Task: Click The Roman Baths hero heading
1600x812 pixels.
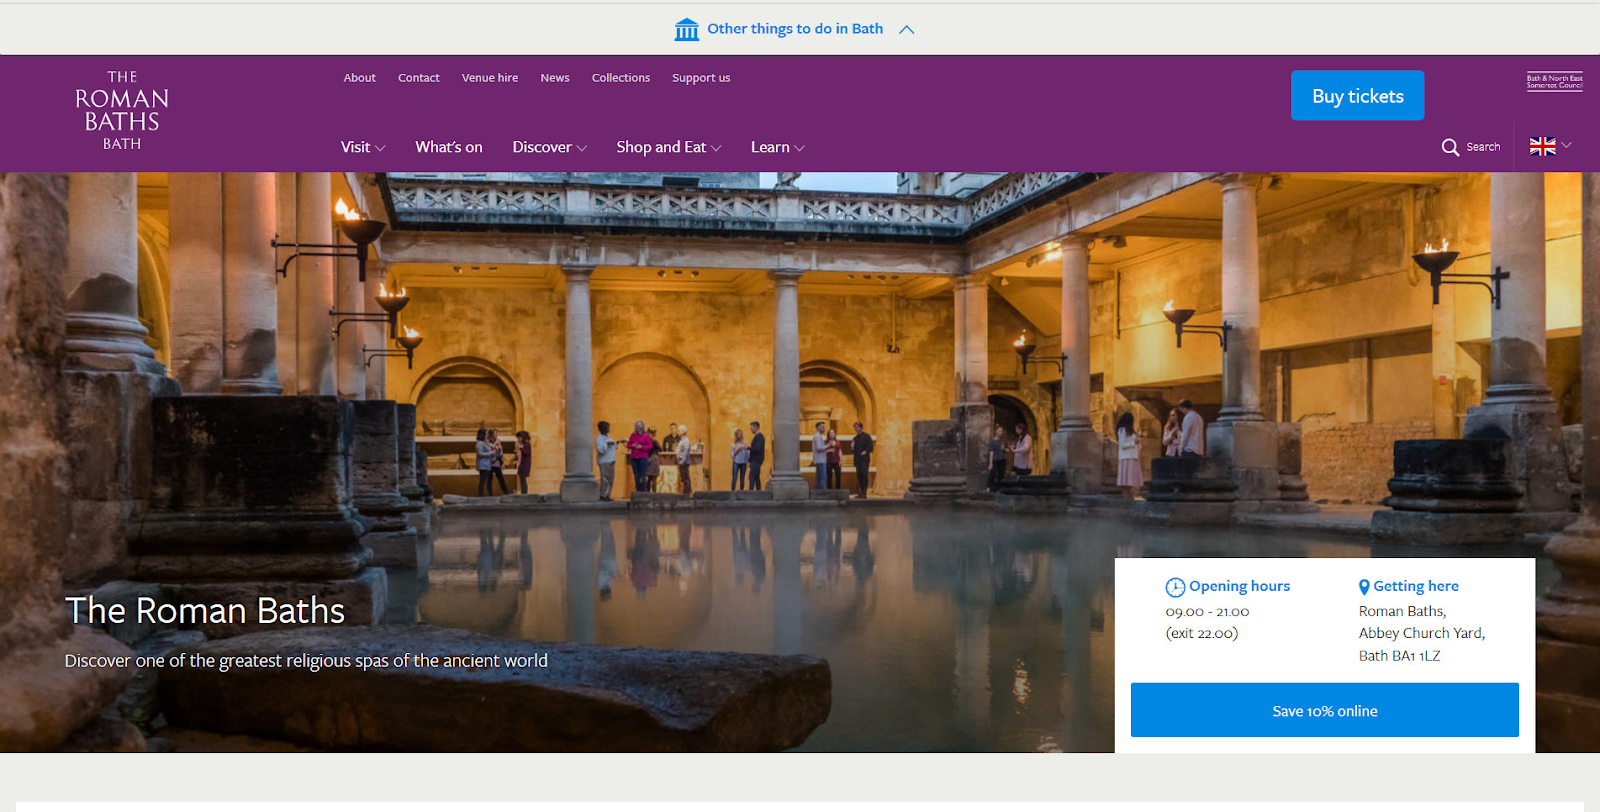Action: coord(205,610)
